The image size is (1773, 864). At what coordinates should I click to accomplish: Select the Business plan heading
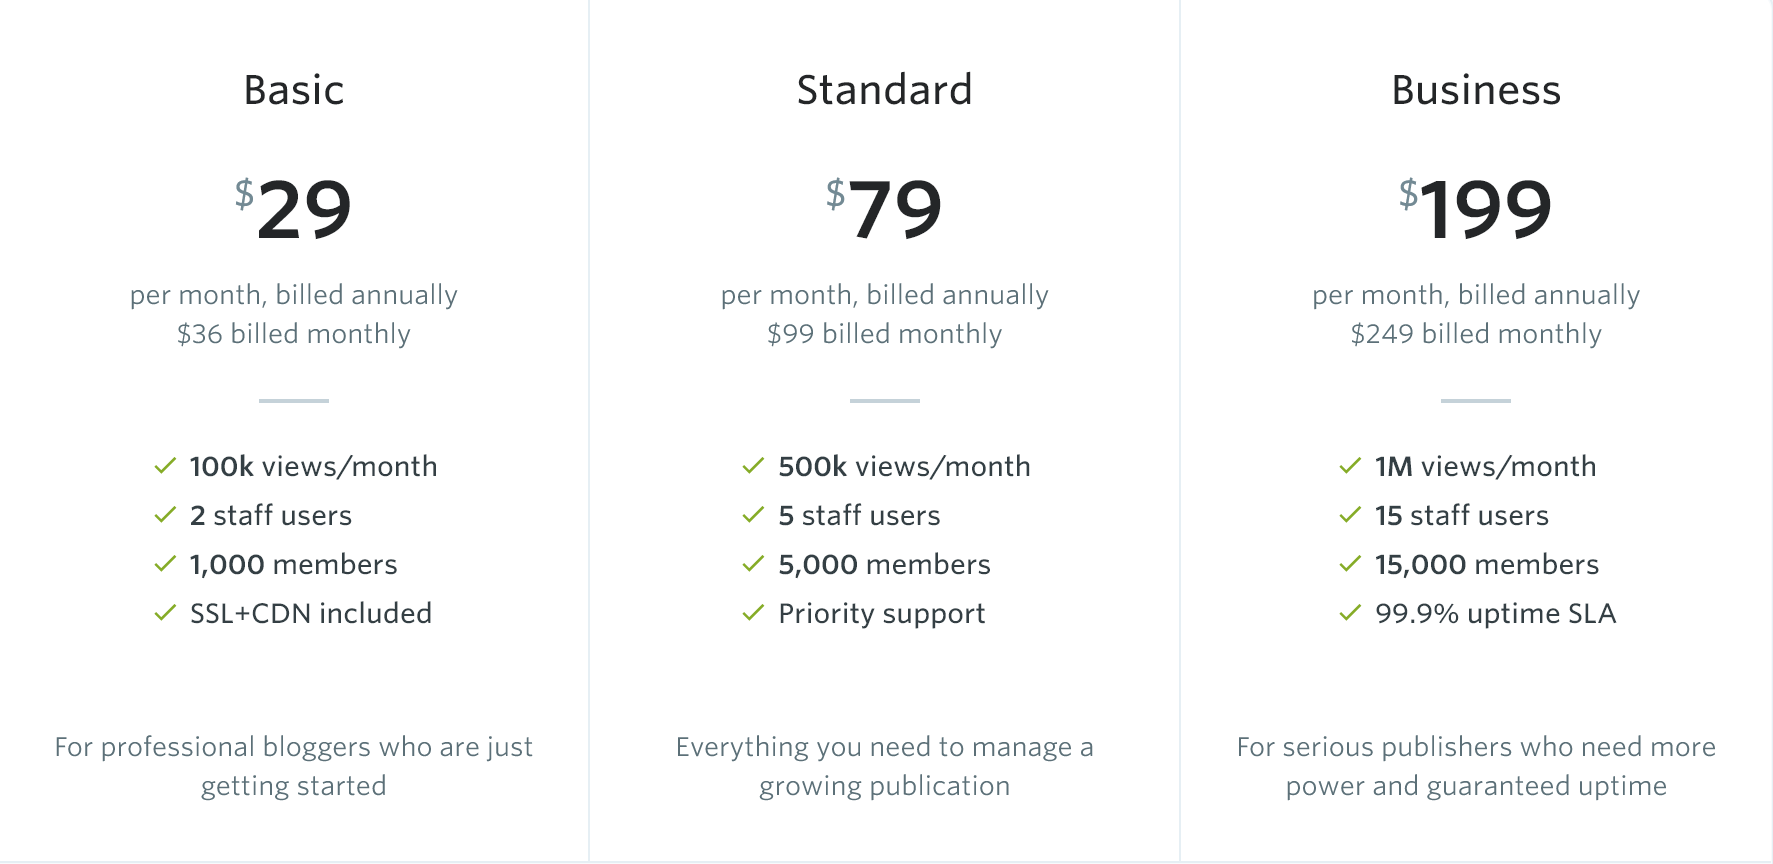(1476, 90)
